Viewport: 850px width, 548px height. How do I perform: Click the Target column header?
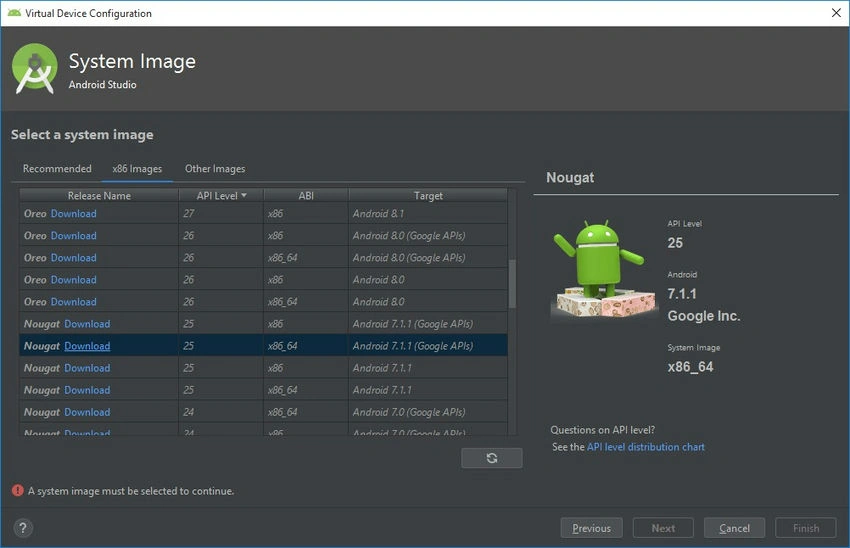pyautogui.click(x=428, y=196)
